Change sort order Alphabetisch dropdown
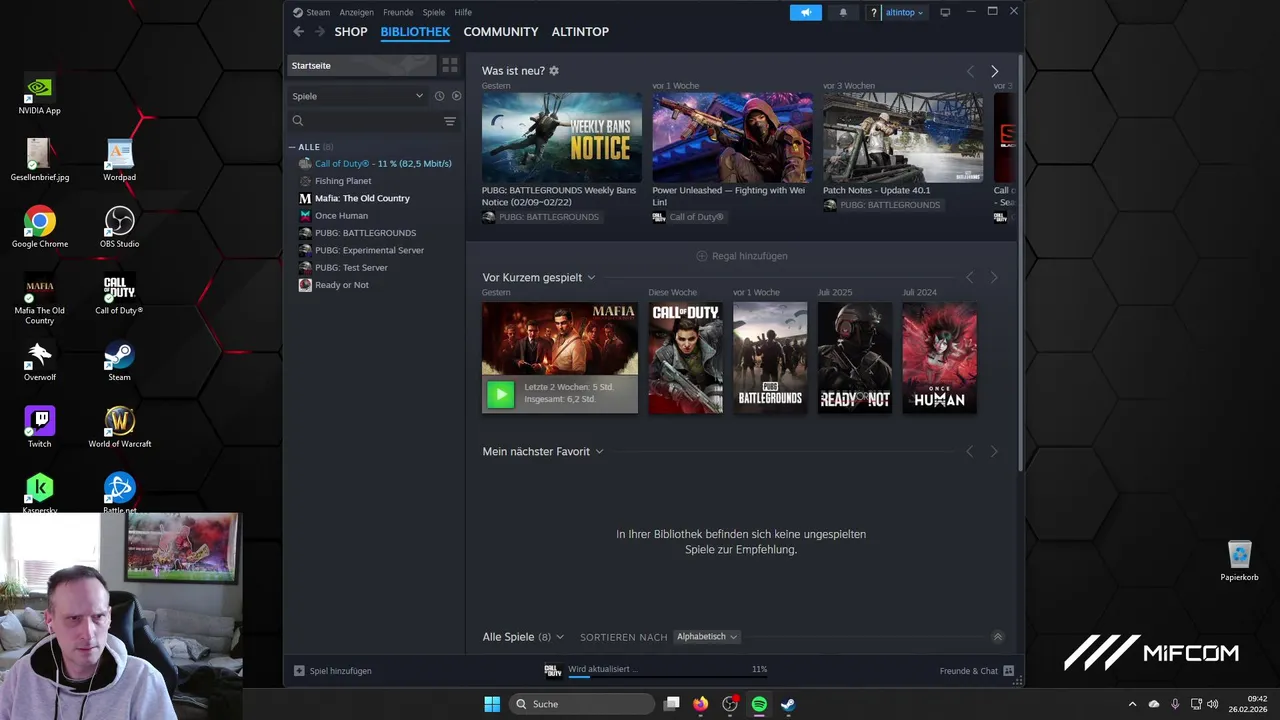The width and height of the screenshot is (1280, 720). [x=707, y=637]
